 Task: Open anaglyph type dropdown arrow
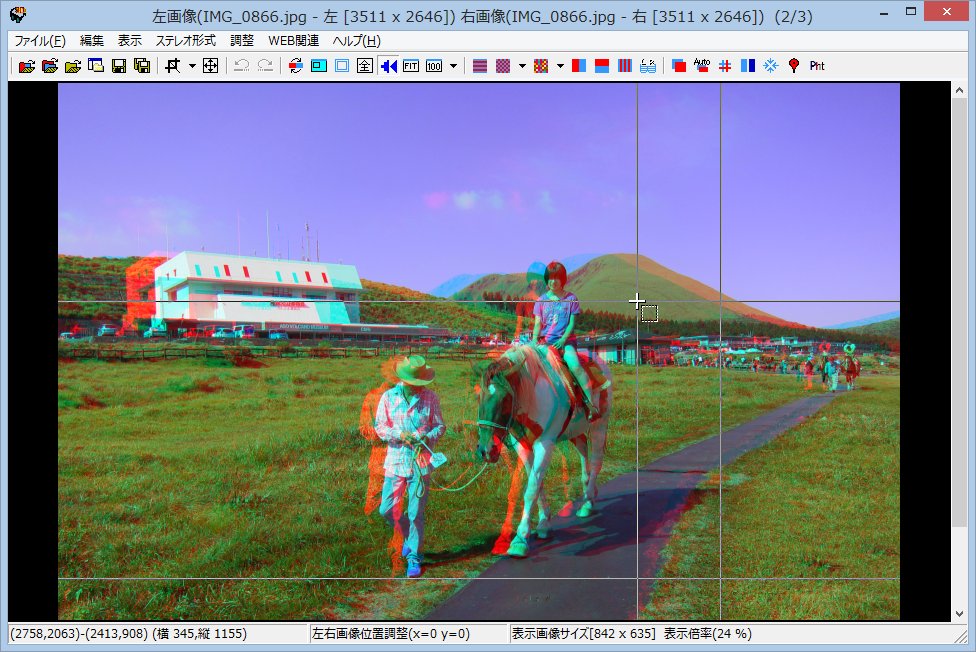pos(560,66)
